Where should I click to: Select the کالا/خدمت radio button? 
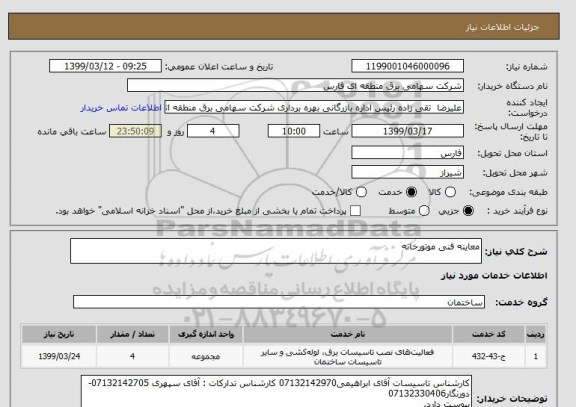tap(361, 192)
